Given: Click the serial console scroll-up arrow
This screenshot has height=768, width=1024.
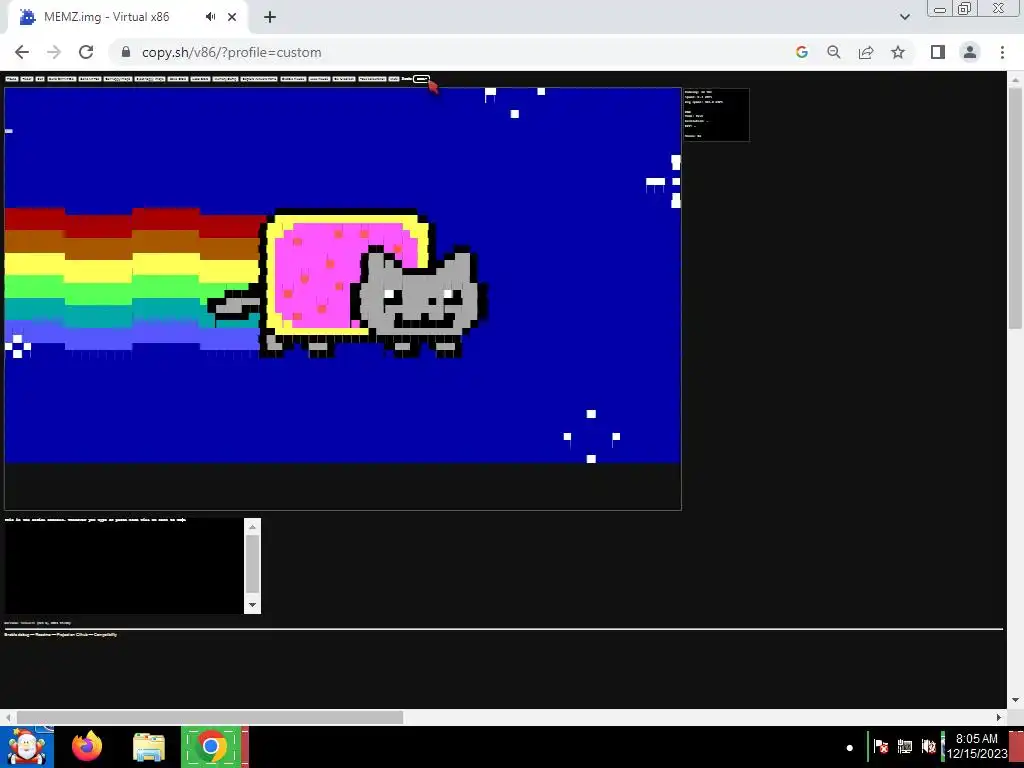Looking at the screenshot, I should pos(253,526).
